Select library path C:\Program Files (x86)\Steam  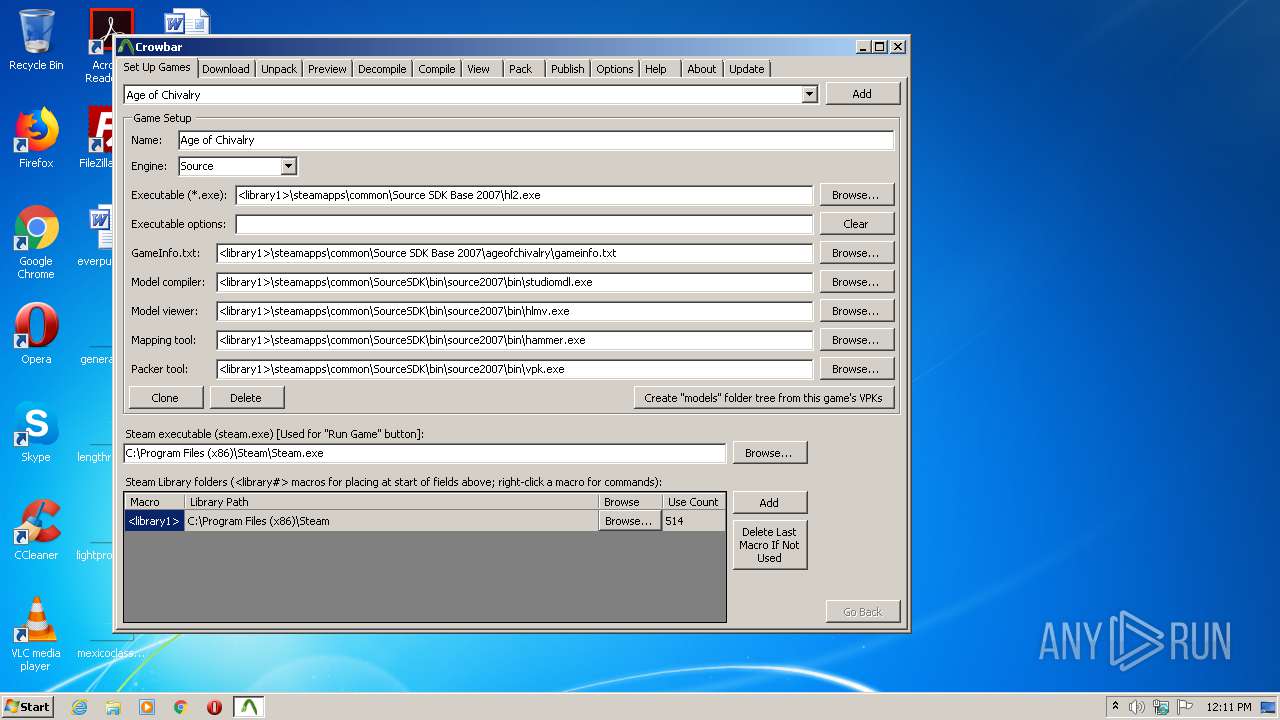click(391, 521)
